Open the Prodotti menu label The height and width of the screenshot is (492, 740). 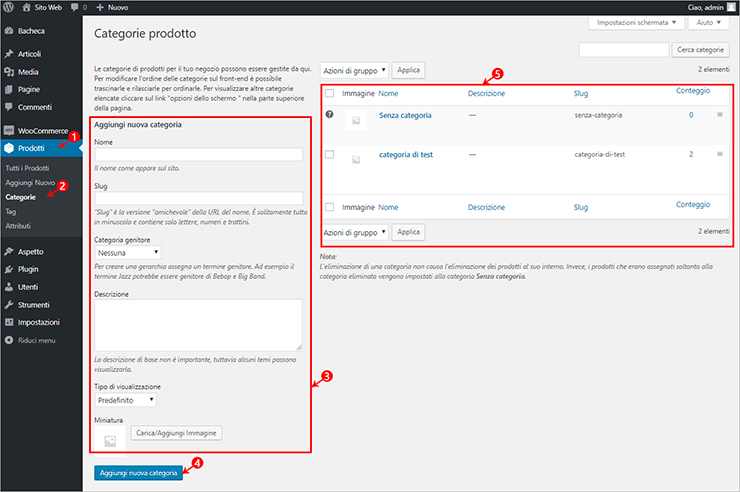pos(31,148)
